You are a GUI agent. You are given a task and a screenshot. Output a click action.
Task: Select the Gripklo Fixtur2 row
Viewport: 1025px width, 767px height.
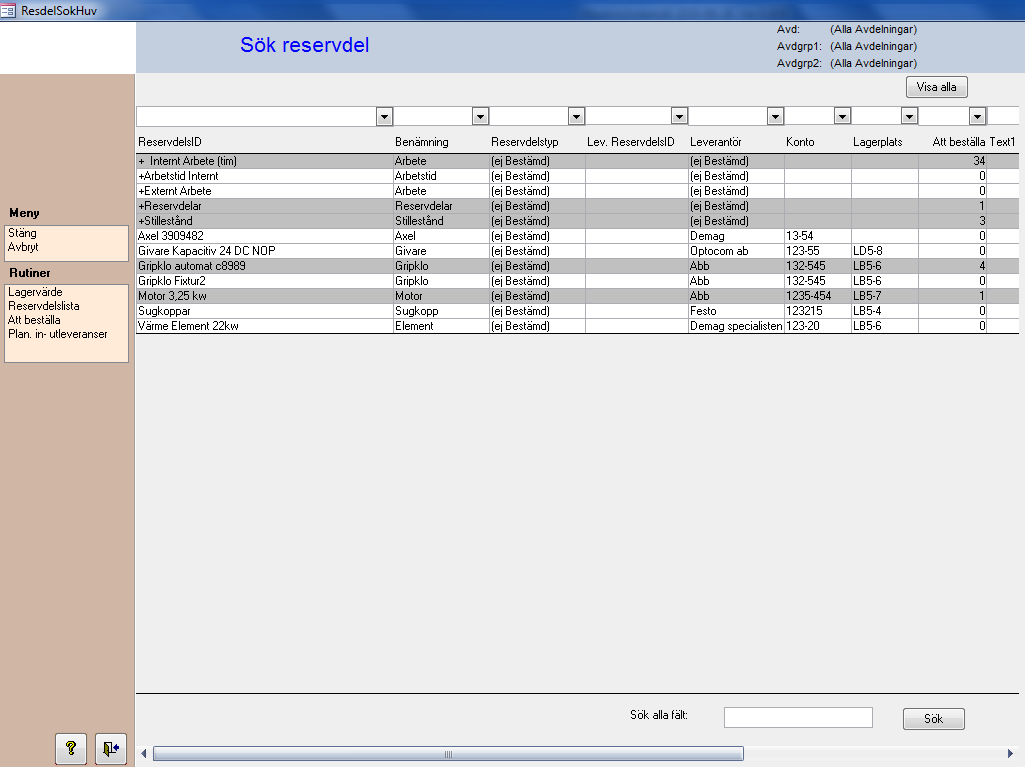click(577, 281)
